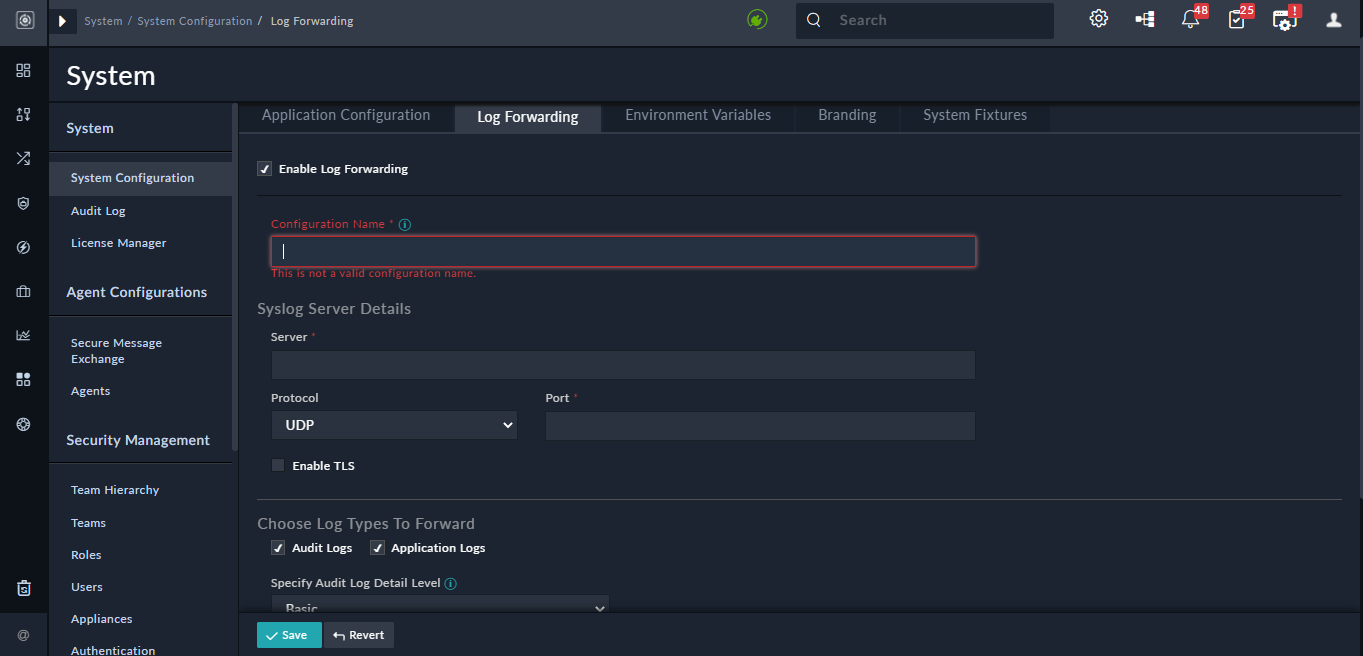Enable TLS for the syslog server
Screen dimensions: 1363x656
(x=277, y=465)
